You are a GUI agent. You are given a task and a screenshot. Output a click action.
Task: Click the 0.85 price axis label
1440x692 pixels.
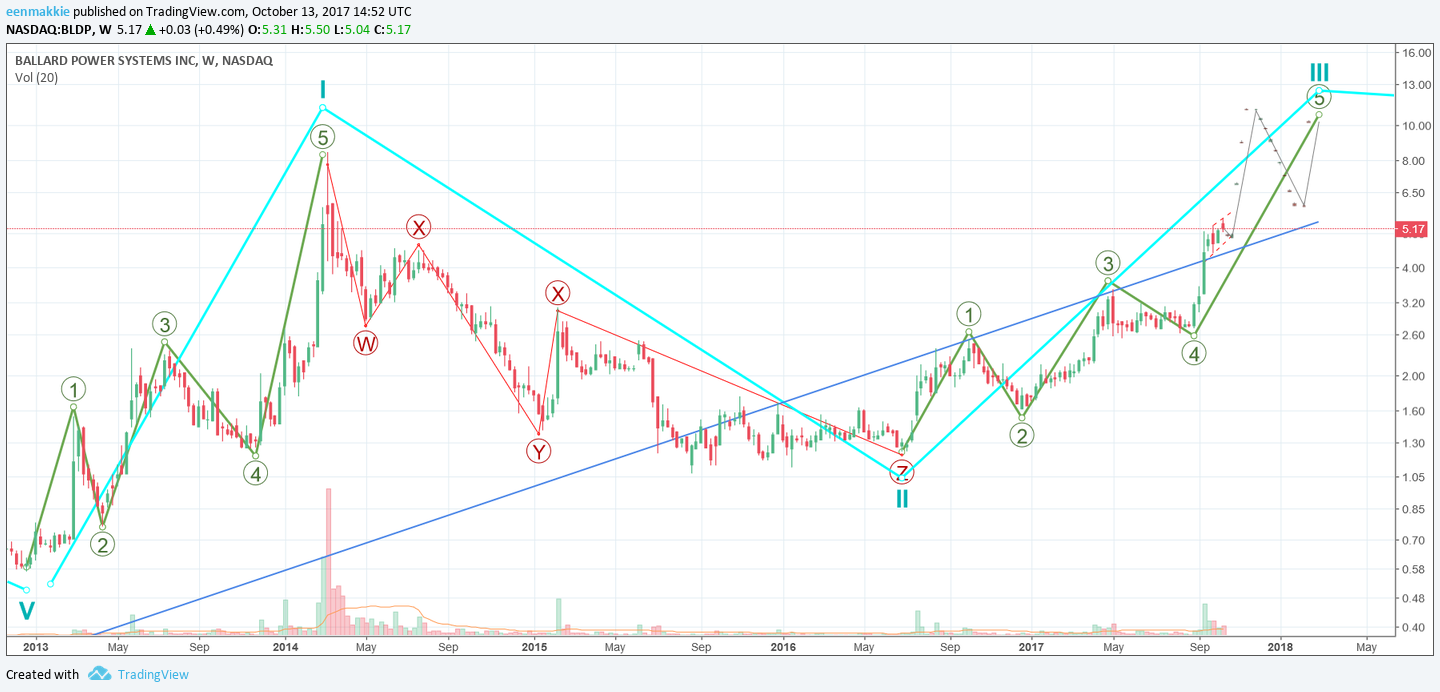point(1414,510)
